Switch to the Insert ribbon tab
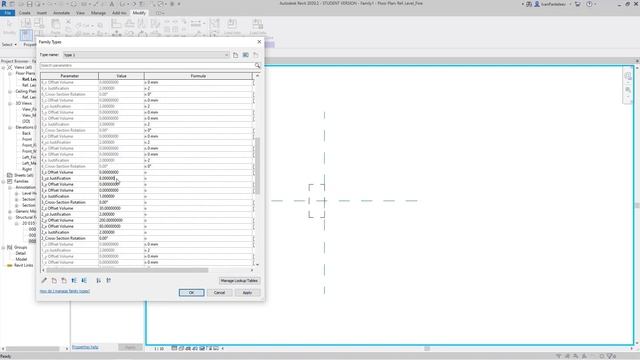 (x=42, y=13)
